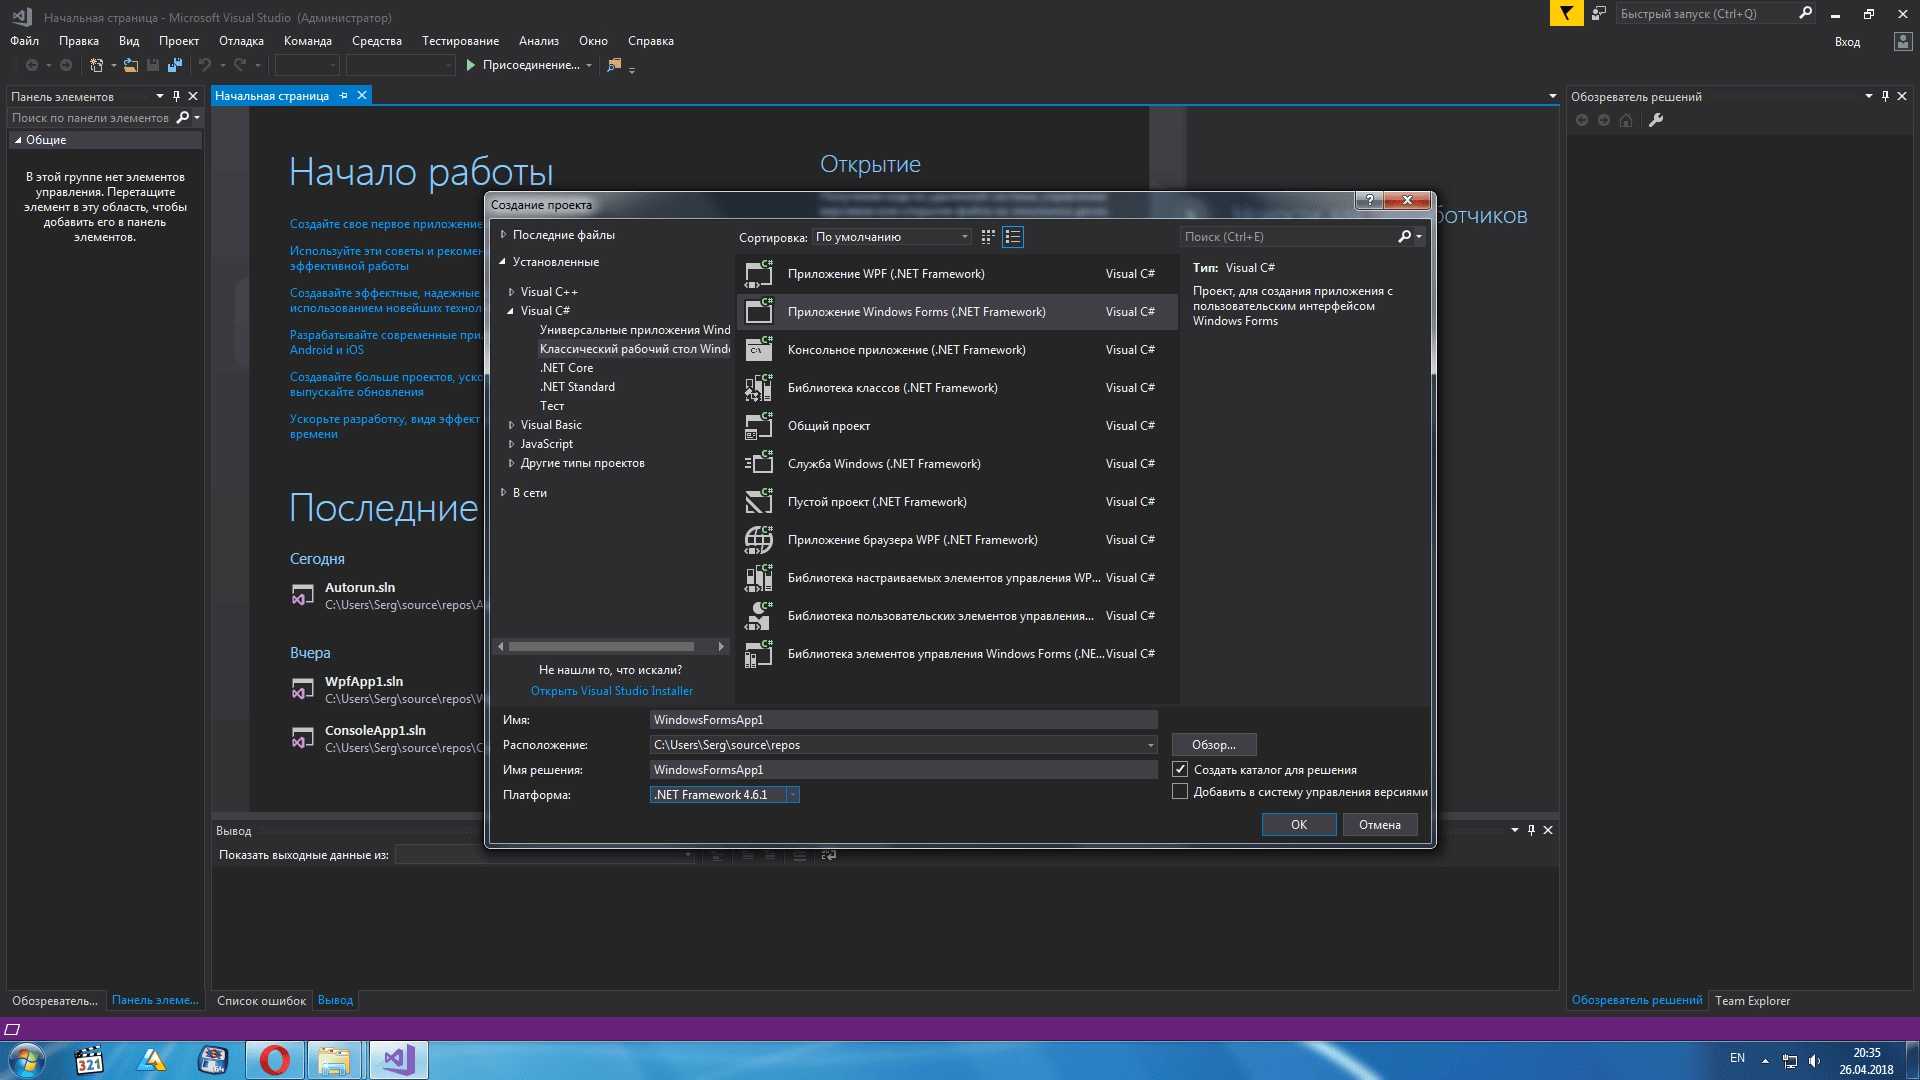
Task: Click the quick launch search field
Action: (1704, 14)
